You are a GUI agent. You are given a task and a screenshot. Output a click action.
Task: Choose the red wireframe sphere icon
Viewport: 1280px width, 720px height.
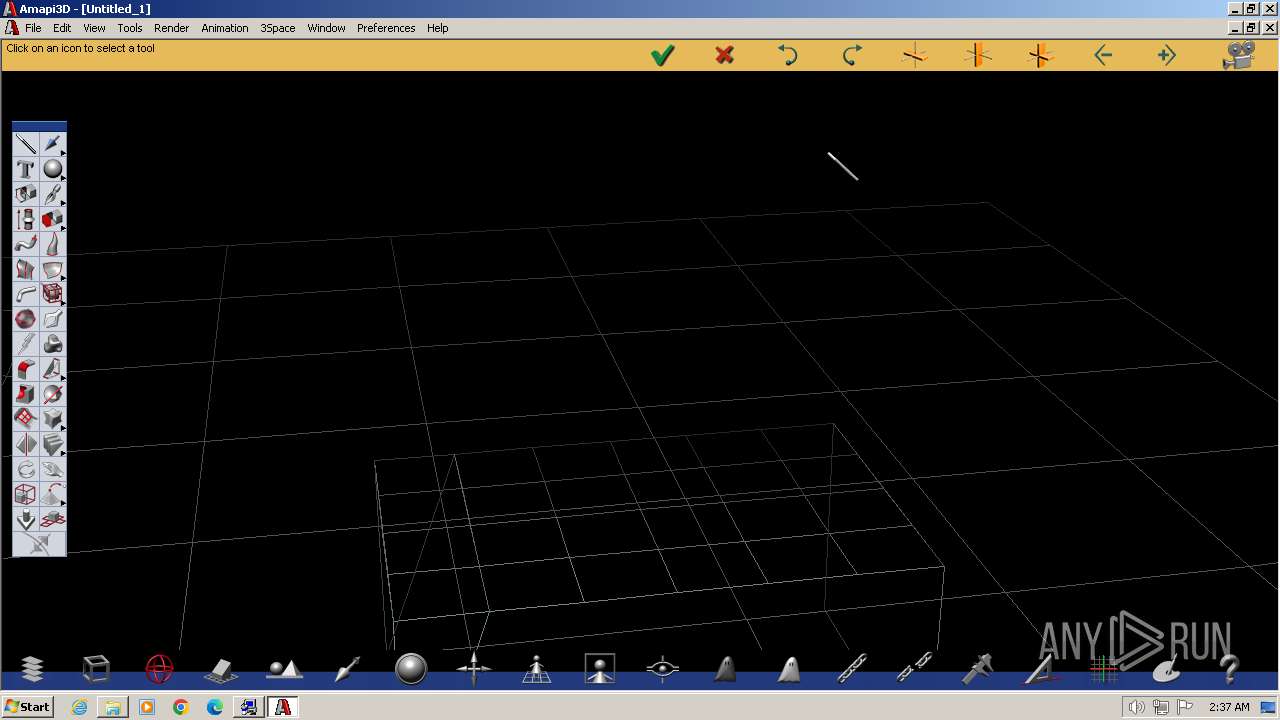pyautogui.click(x=159, y=669)
